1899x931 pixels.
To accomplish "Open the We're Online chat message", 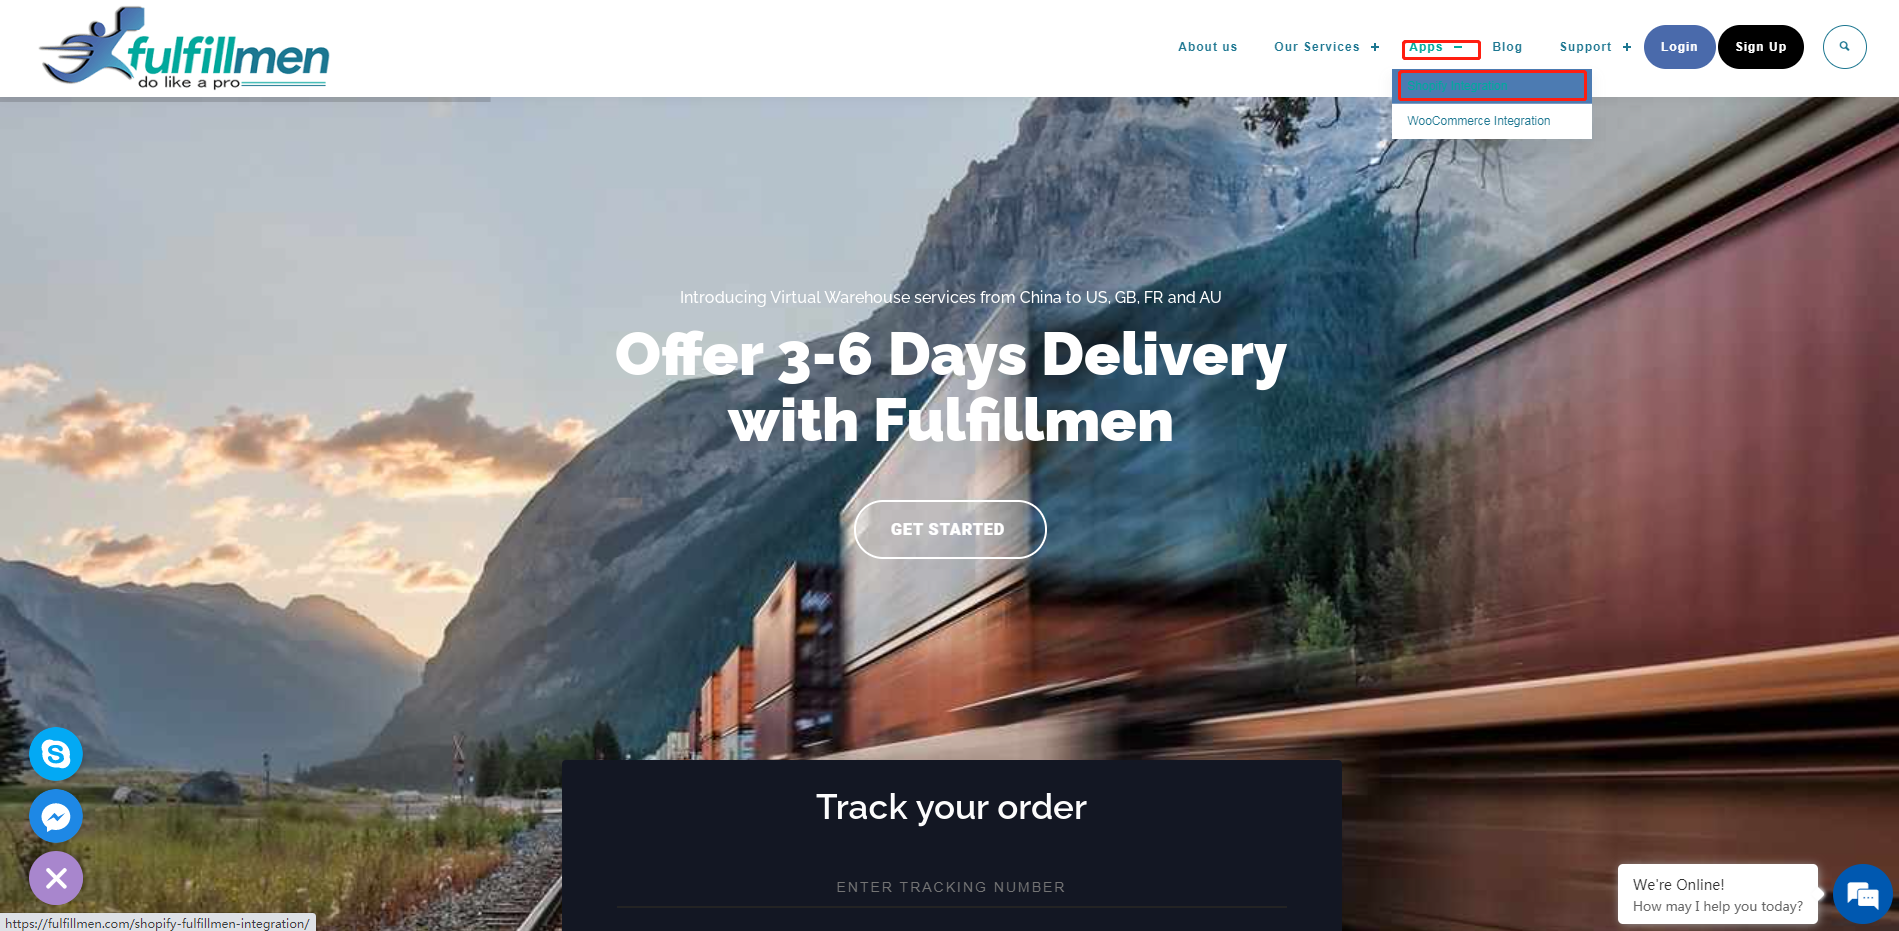I will point(1718,894).
